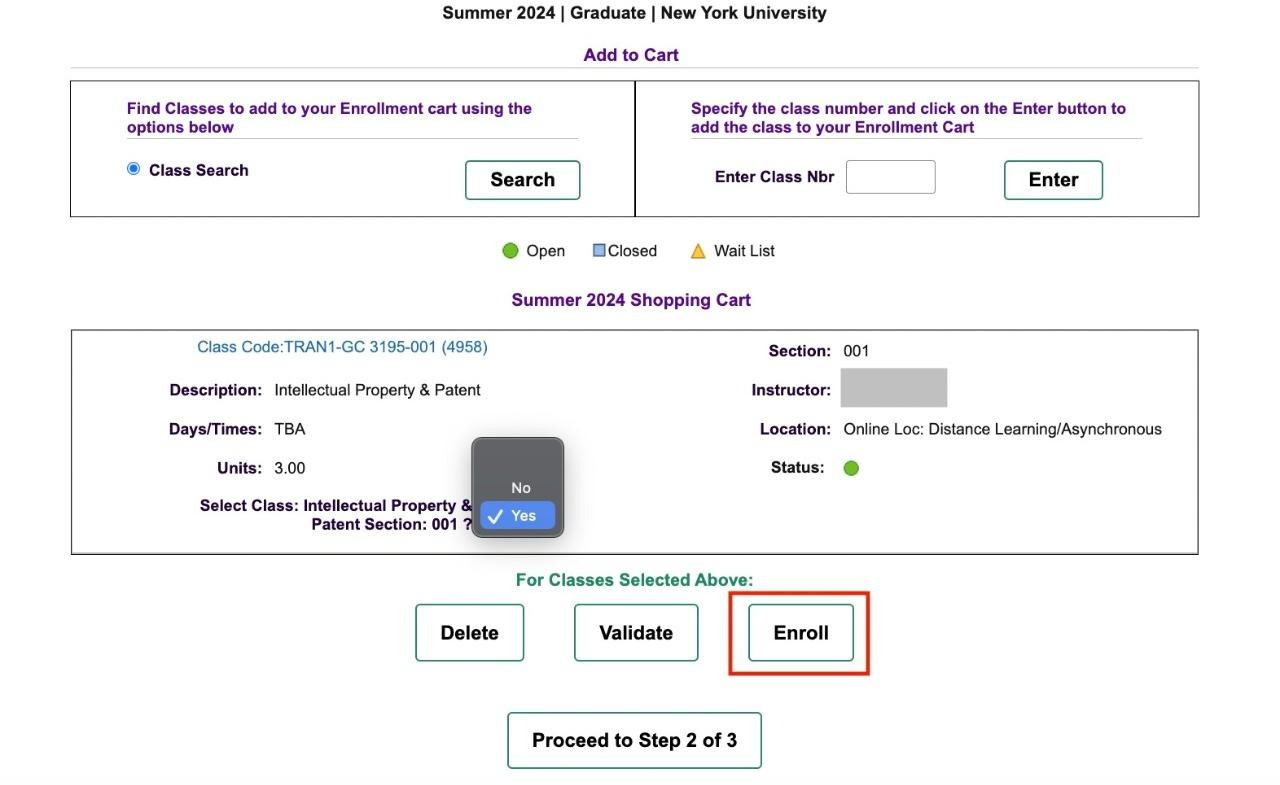
Task: Click inside the Enter Class Nbr field
Action: coord(890,177)
